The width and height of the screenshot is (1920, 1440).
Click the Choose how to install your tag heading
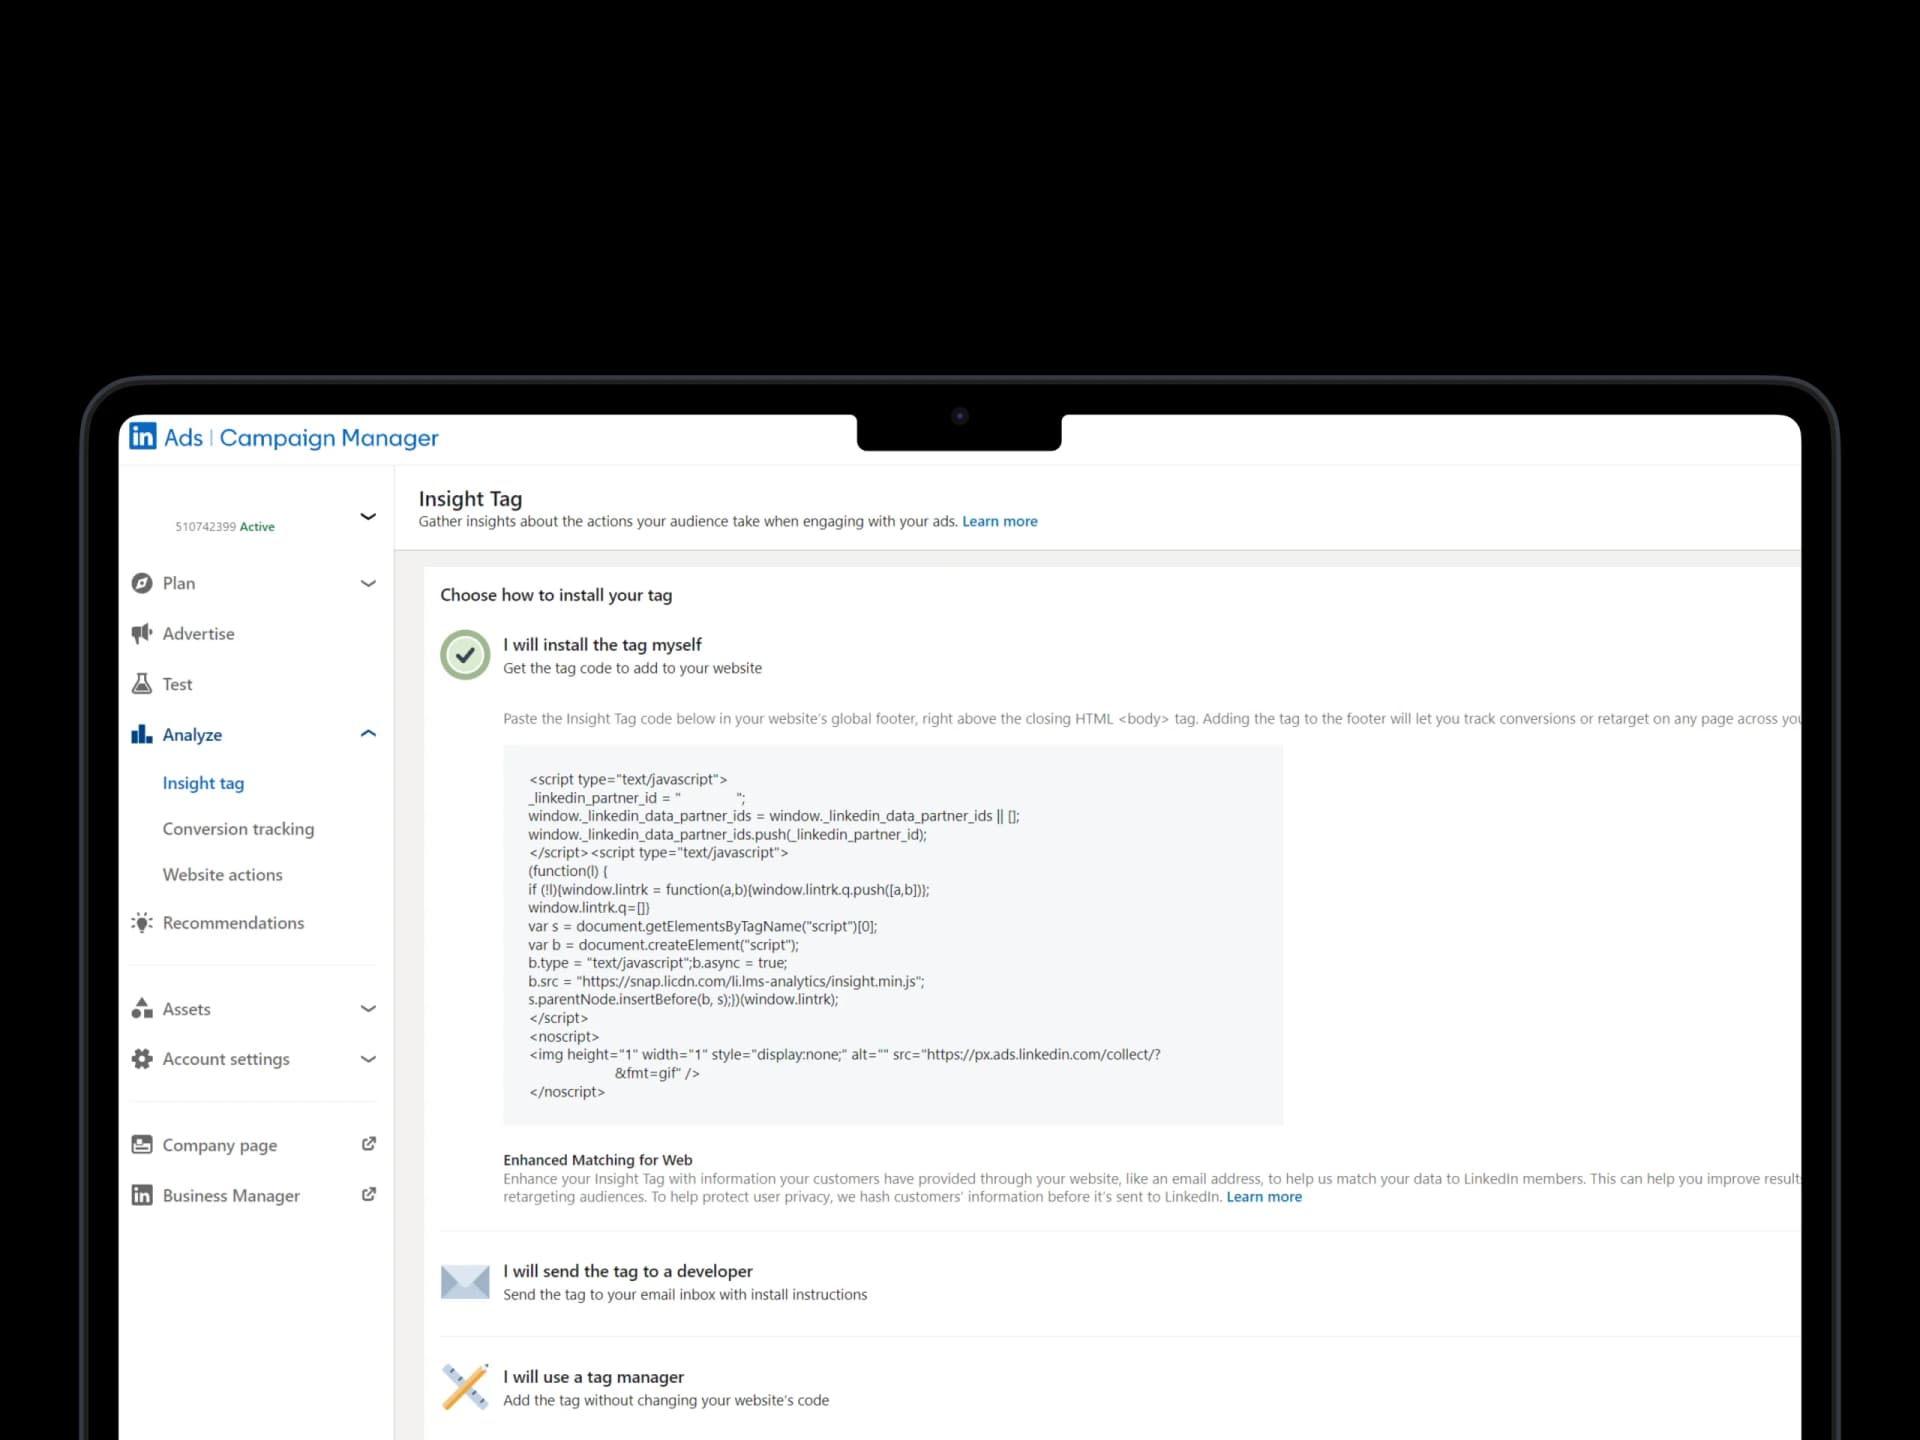pyautogui.click(x=556, y=595)
